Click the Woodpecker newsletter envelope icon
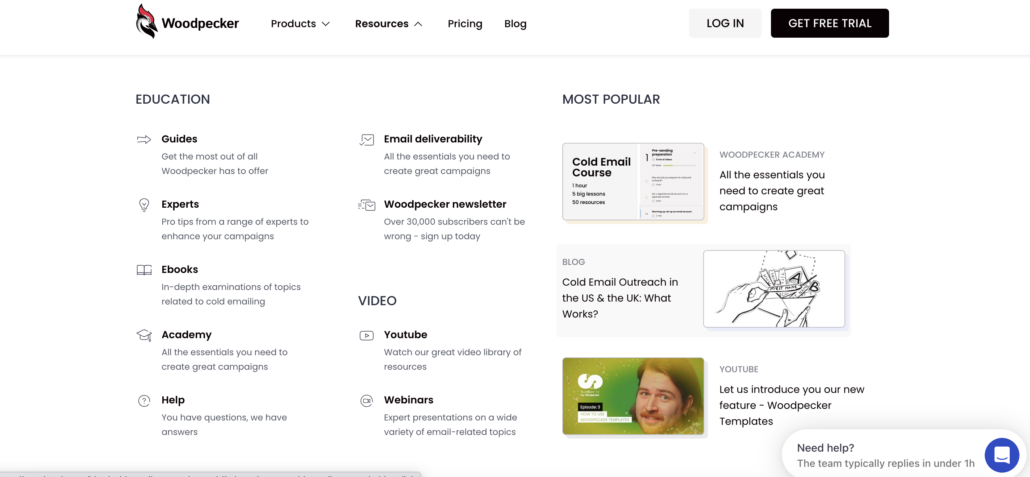The width and height of the screenshot is (1030, 477). 367,205
